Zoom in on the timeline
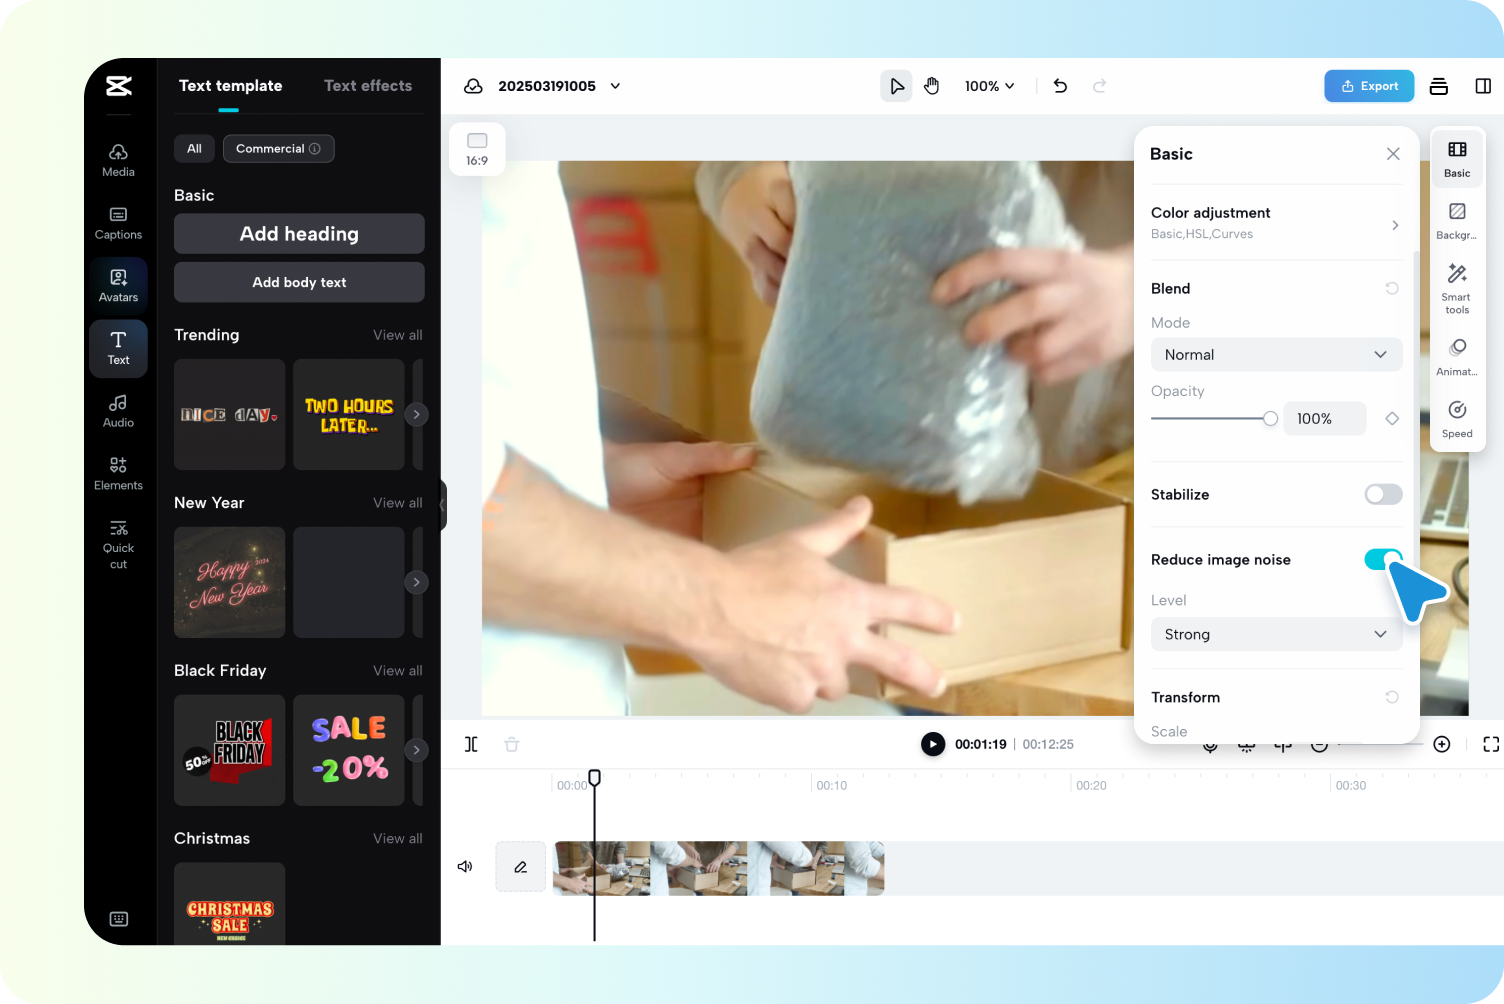The height and width of the screenshot is (1004, 1504). click(x=1442, y=744)
